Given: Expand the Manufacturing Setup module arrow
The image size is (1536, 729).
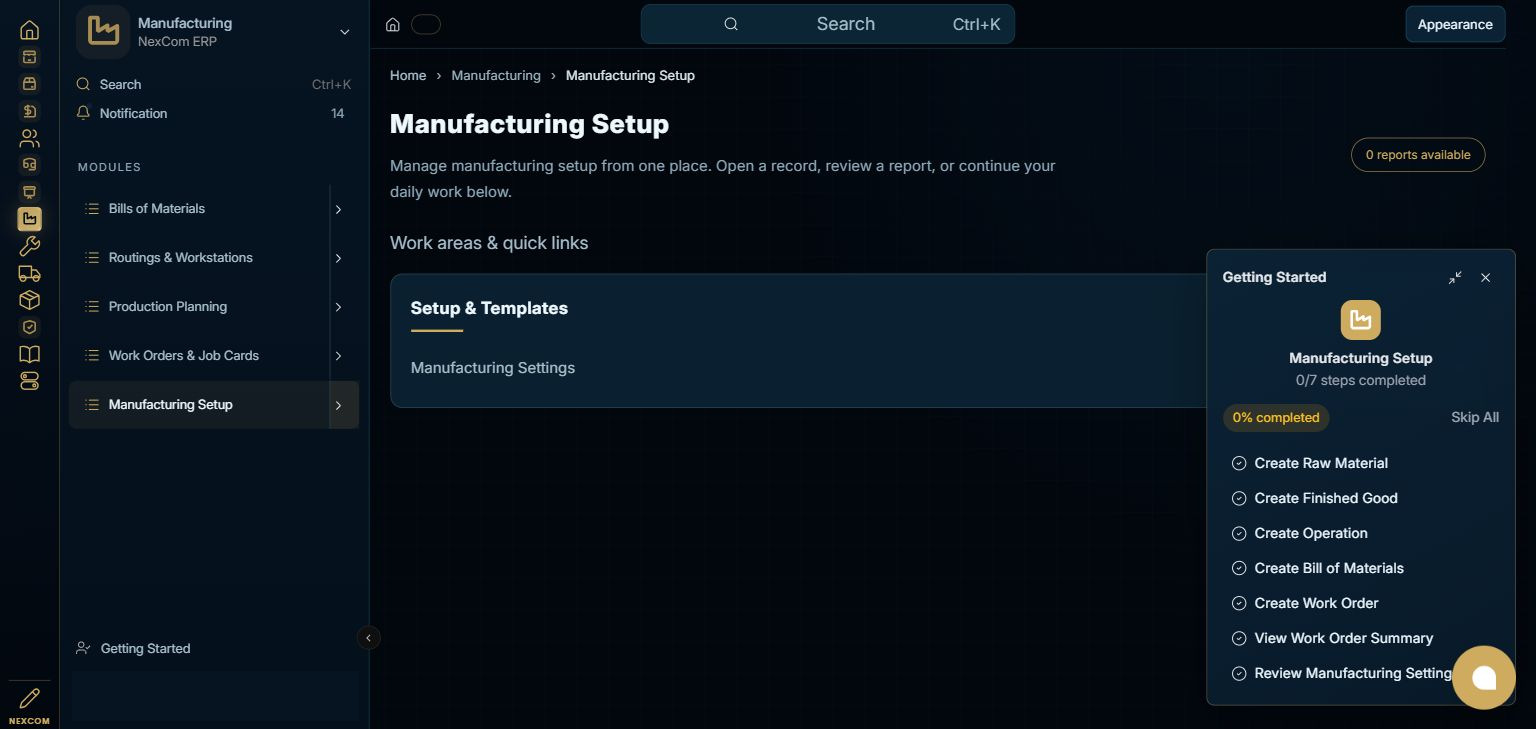Looking at the screenshot, I should (x=338, y=405).
